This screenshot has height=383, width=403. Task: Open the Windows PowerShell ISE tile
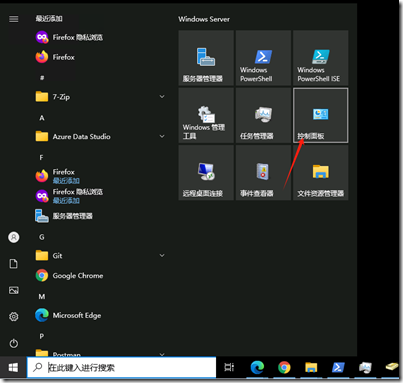pyautogui.click(x=321, y=58)
